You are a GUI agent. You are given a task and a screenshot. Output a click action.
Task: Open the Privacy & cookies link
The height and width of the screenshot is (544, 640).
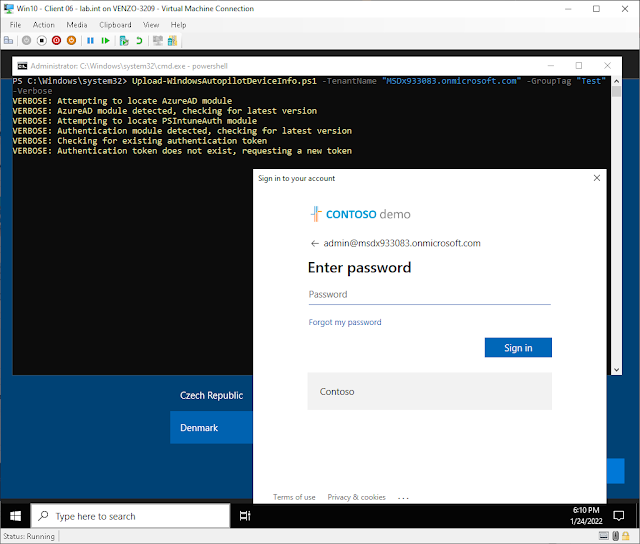[x=356, y=497]
